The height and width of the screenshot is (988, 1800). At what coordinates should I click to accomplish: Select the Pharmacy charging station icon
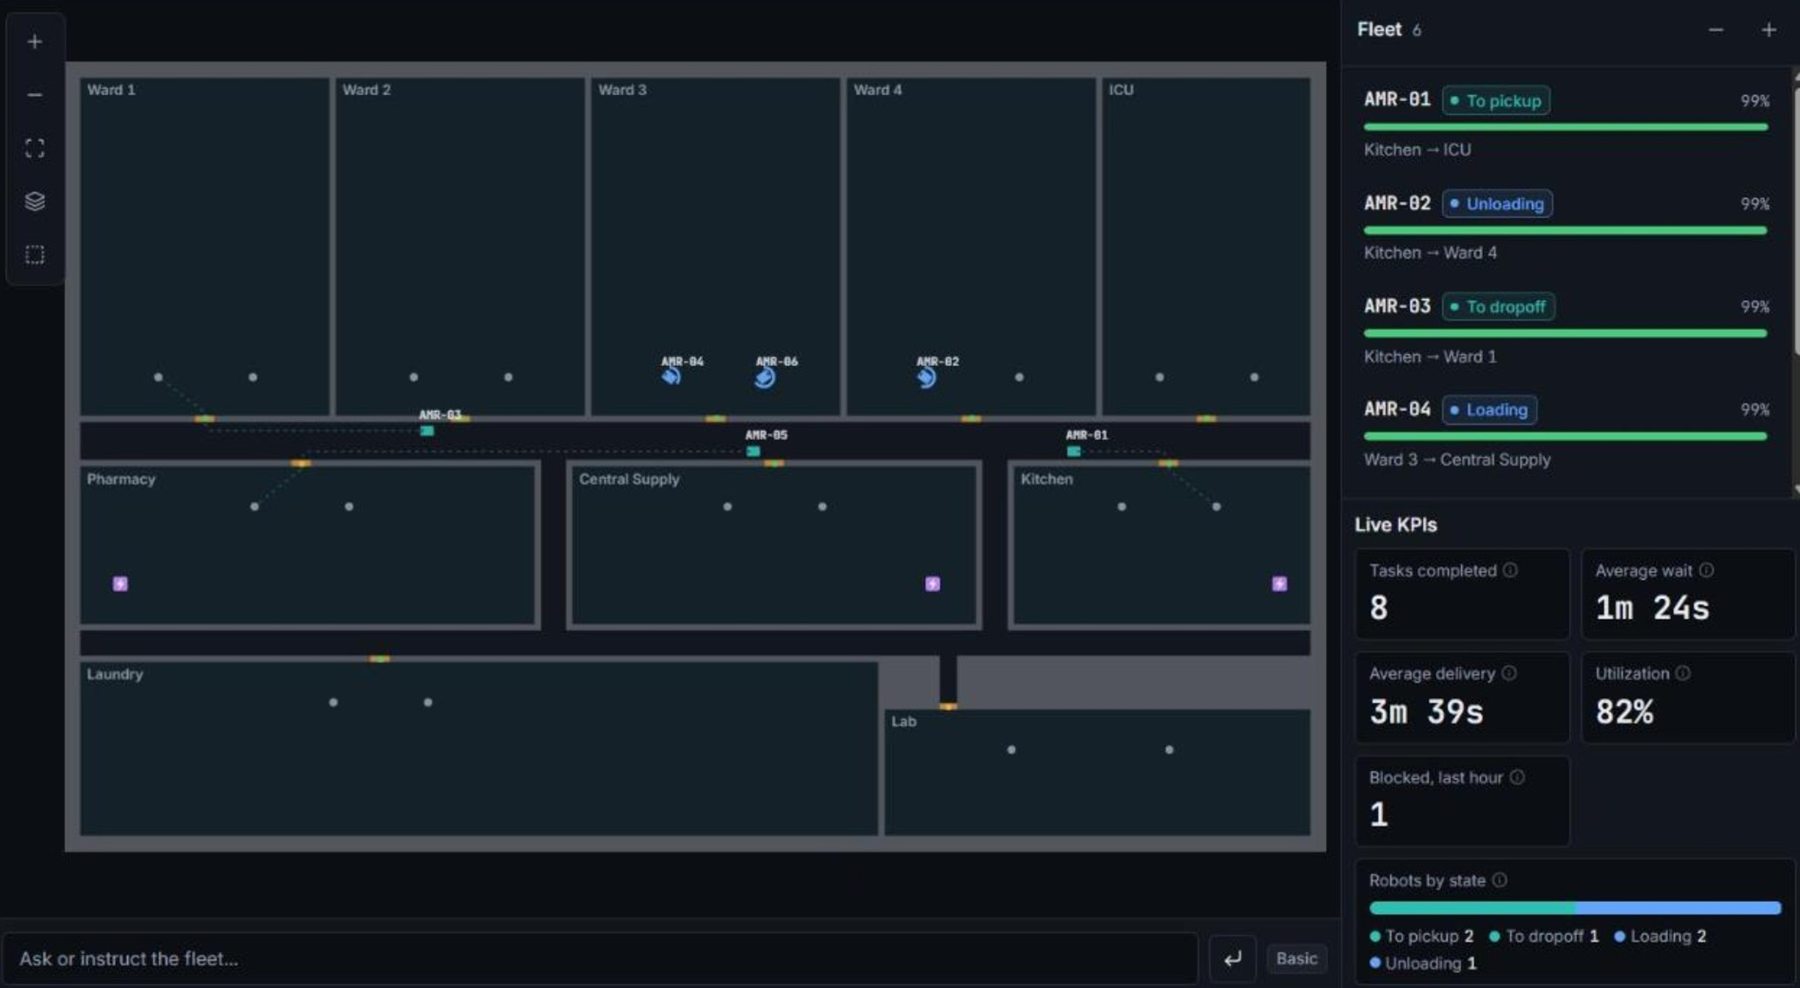point(120,584)
